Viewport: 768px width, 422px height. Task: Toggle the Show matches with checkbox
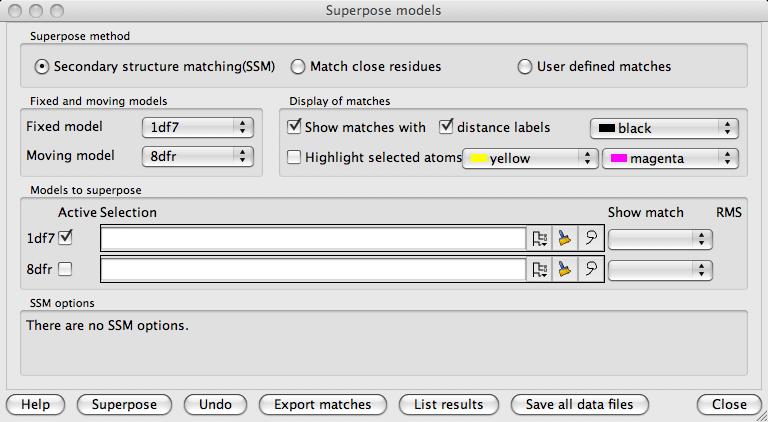point(295,127)
